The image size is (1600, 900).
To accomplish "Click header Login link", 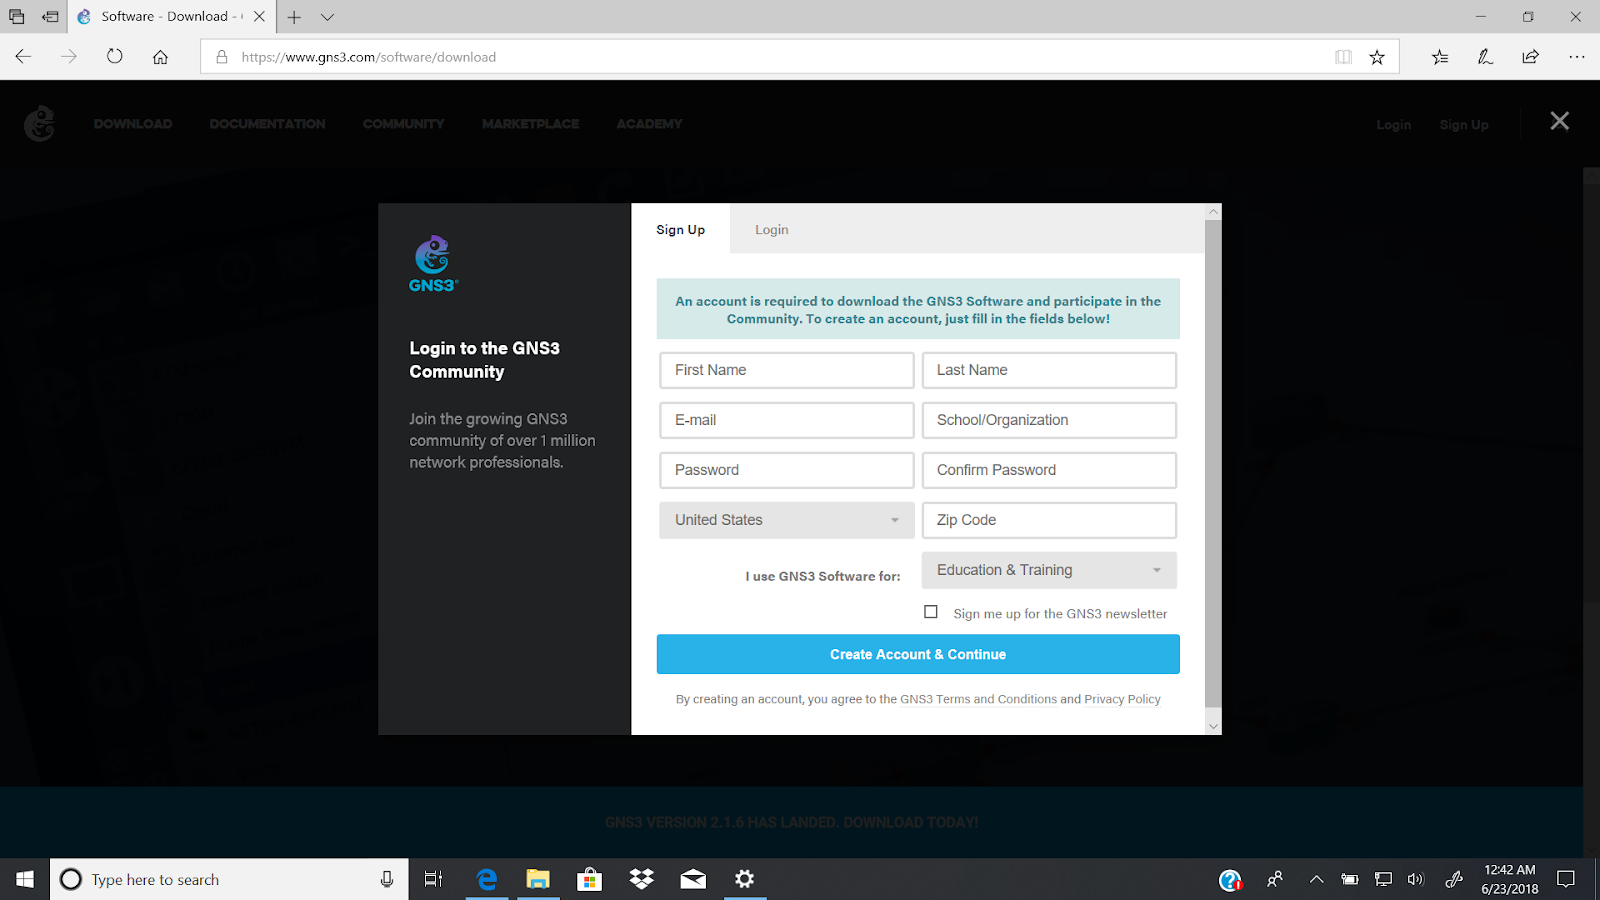I will [x=1393, y=125].
